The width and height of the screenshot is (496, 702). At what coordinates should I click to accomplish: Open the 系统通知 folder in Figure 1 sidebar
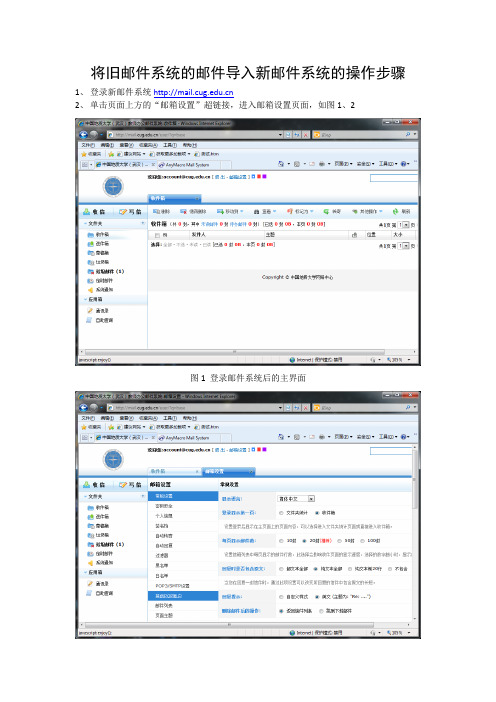[x=100, y=290]
